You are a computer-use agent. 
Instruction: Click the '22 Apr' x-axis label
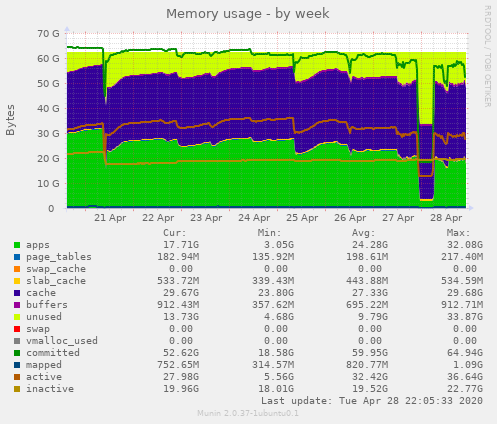158,218
